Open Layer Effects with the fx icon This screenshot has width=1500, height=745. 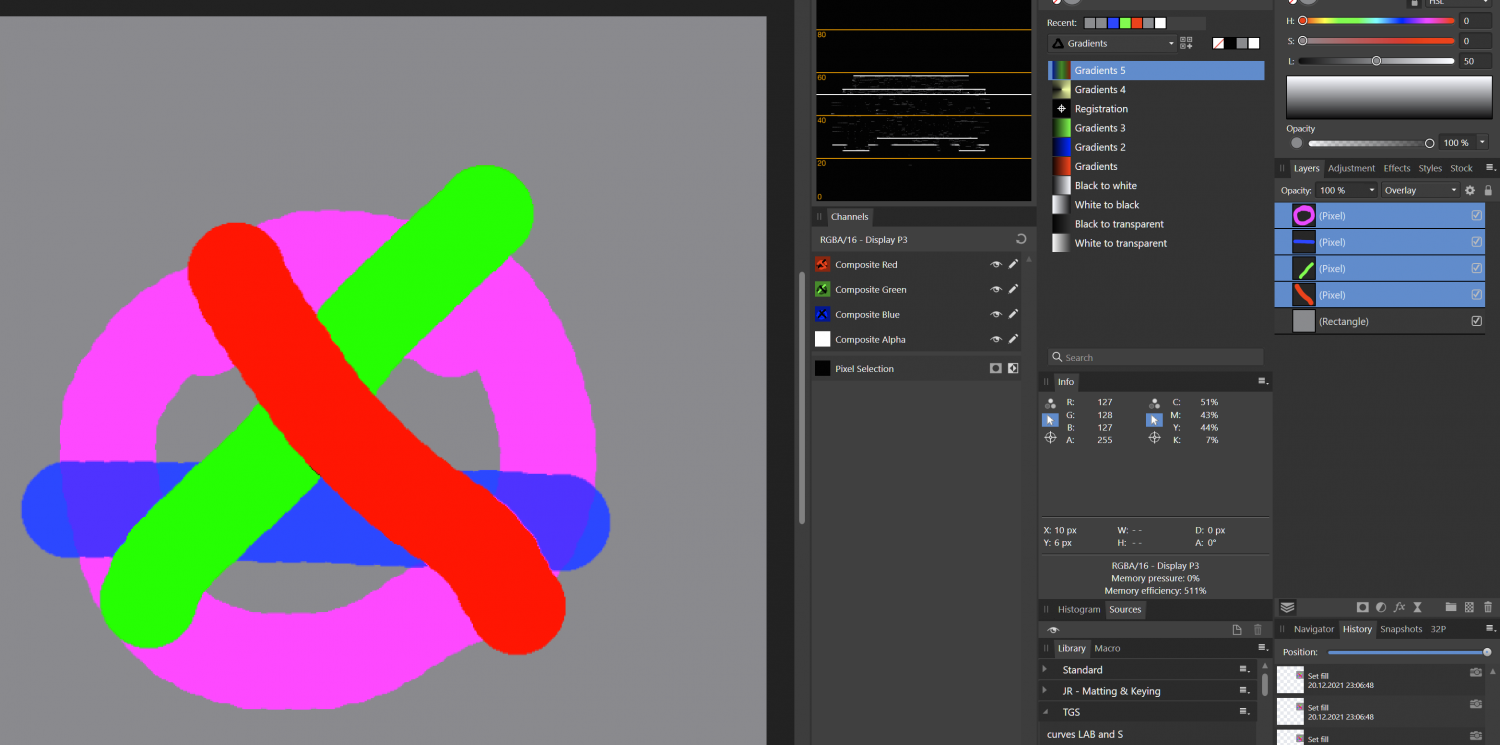click(x=1399, y=607)
